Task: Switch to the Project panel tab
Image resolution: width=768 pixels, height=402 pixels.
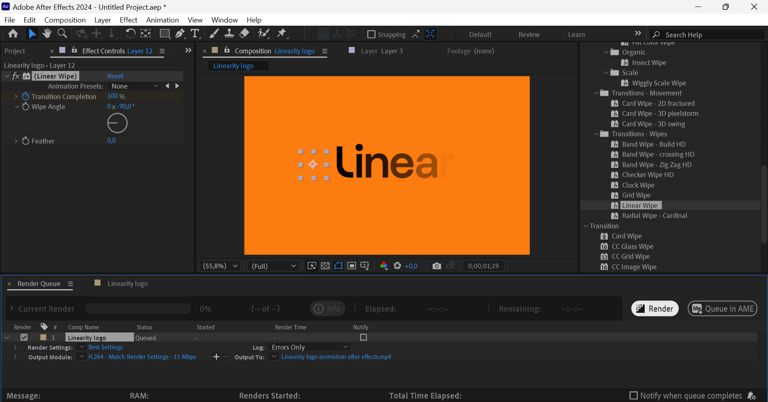Action: tap(15, 51)
